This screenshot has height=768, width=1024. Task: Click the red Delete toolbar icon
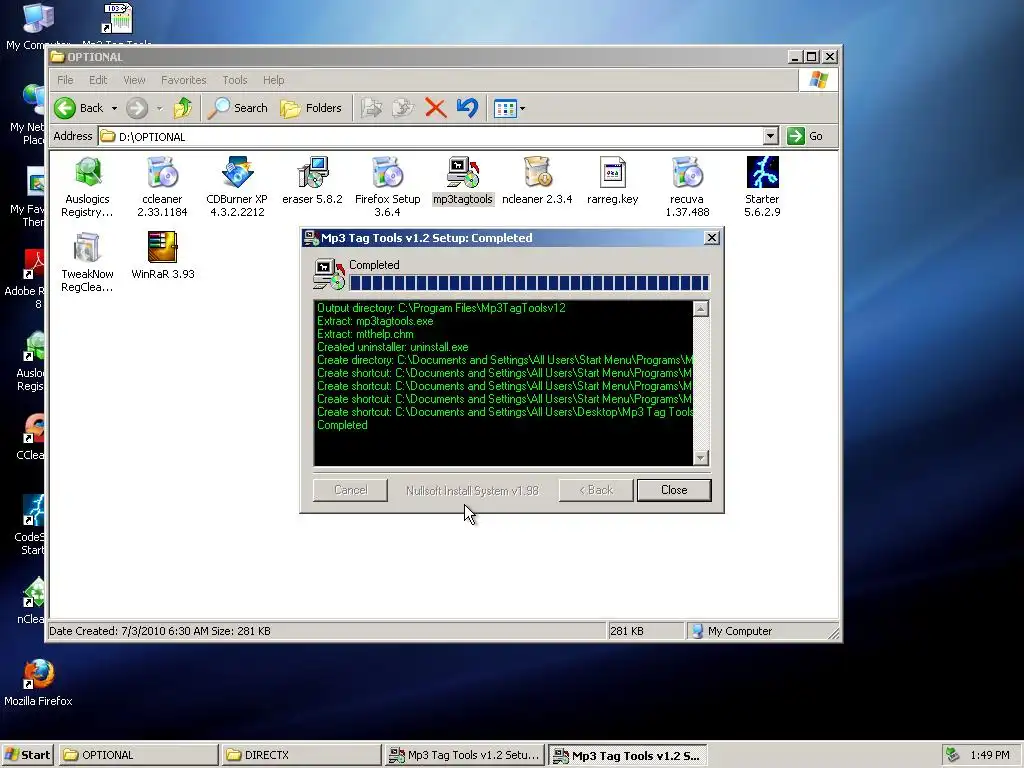tap(435, 108)
